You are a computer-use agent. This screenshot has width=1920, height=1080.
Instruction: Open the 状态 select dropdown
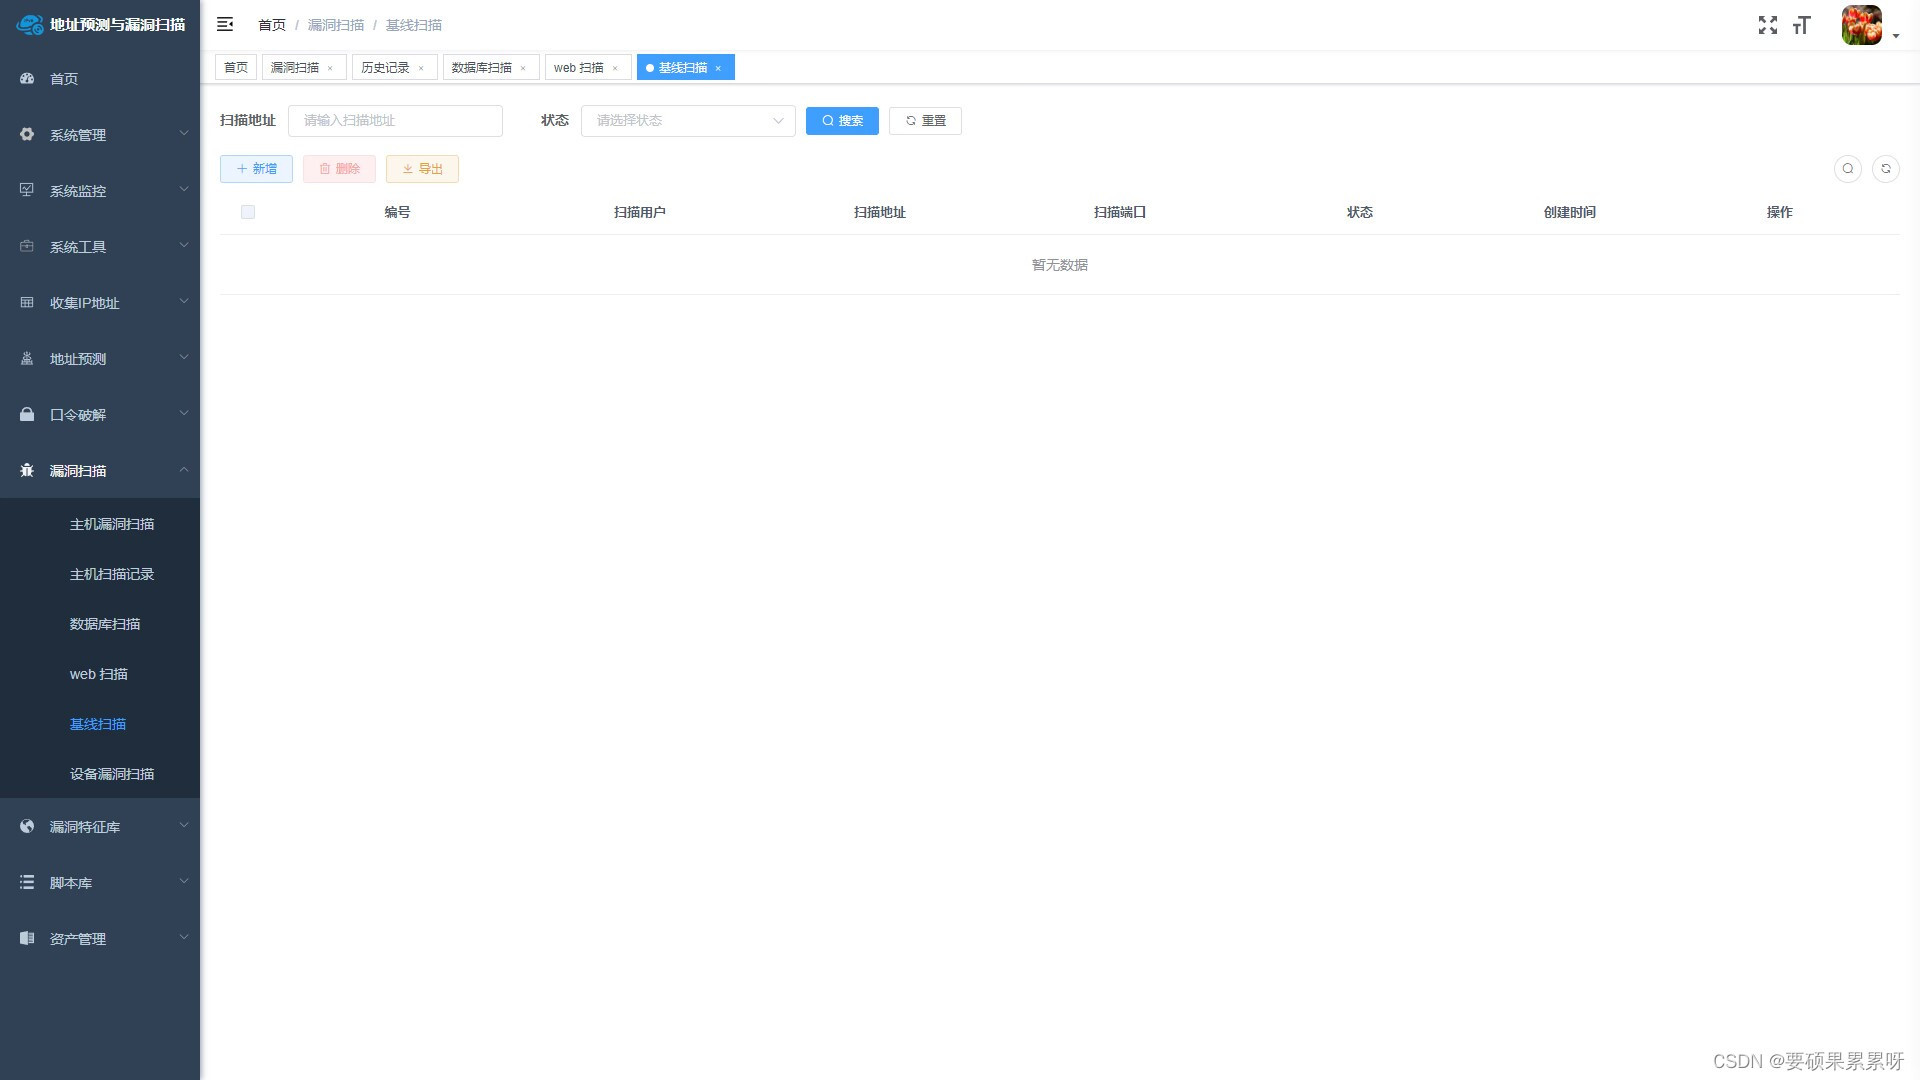pyautogui.click(x=688, y=121)
